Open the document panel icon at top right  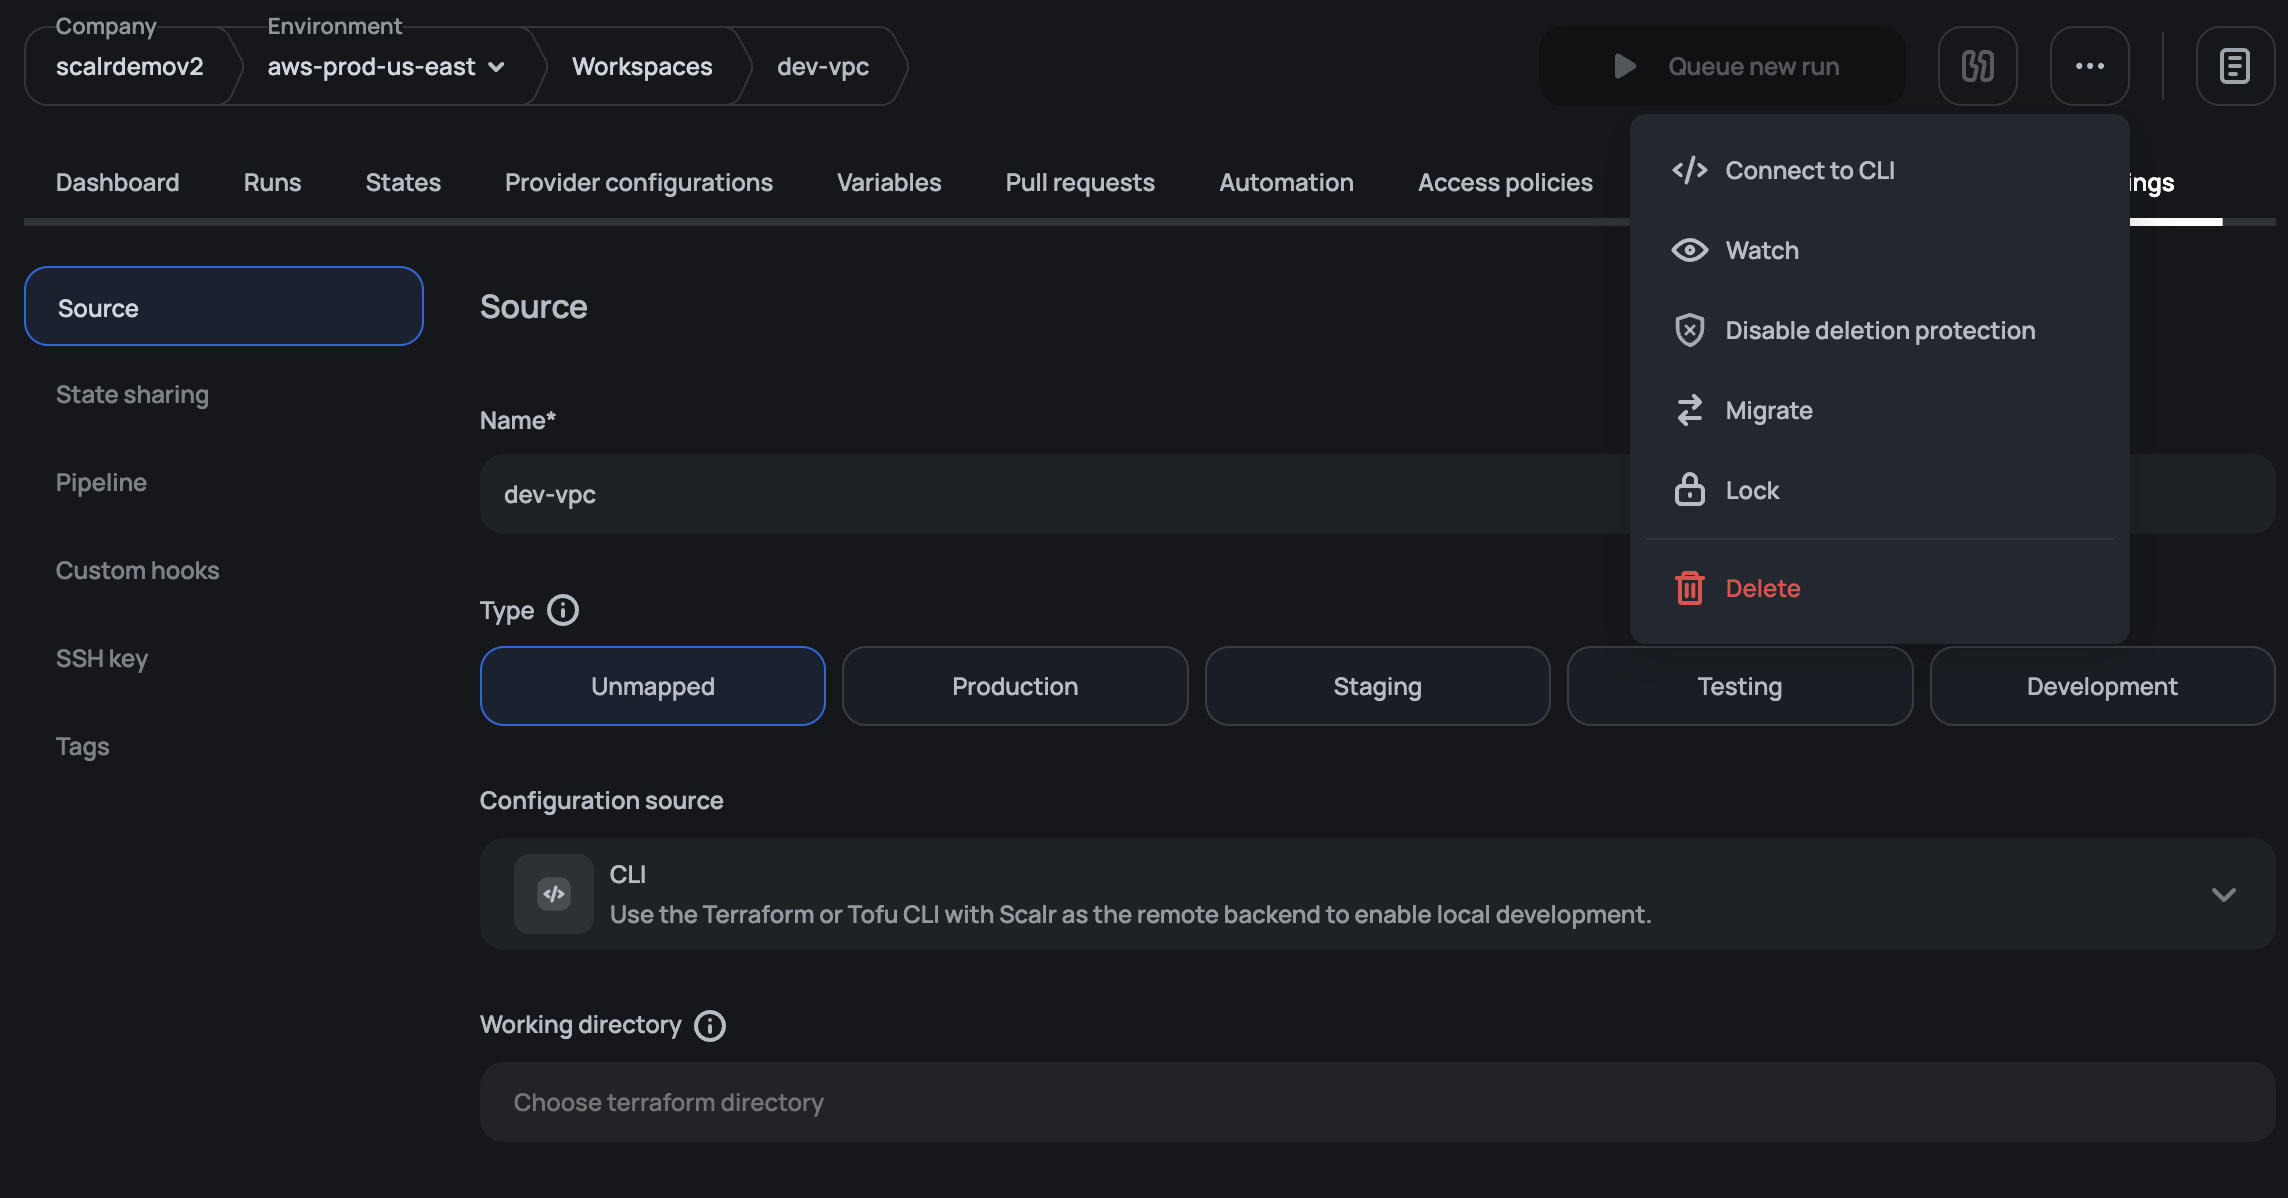[2234, 66]
